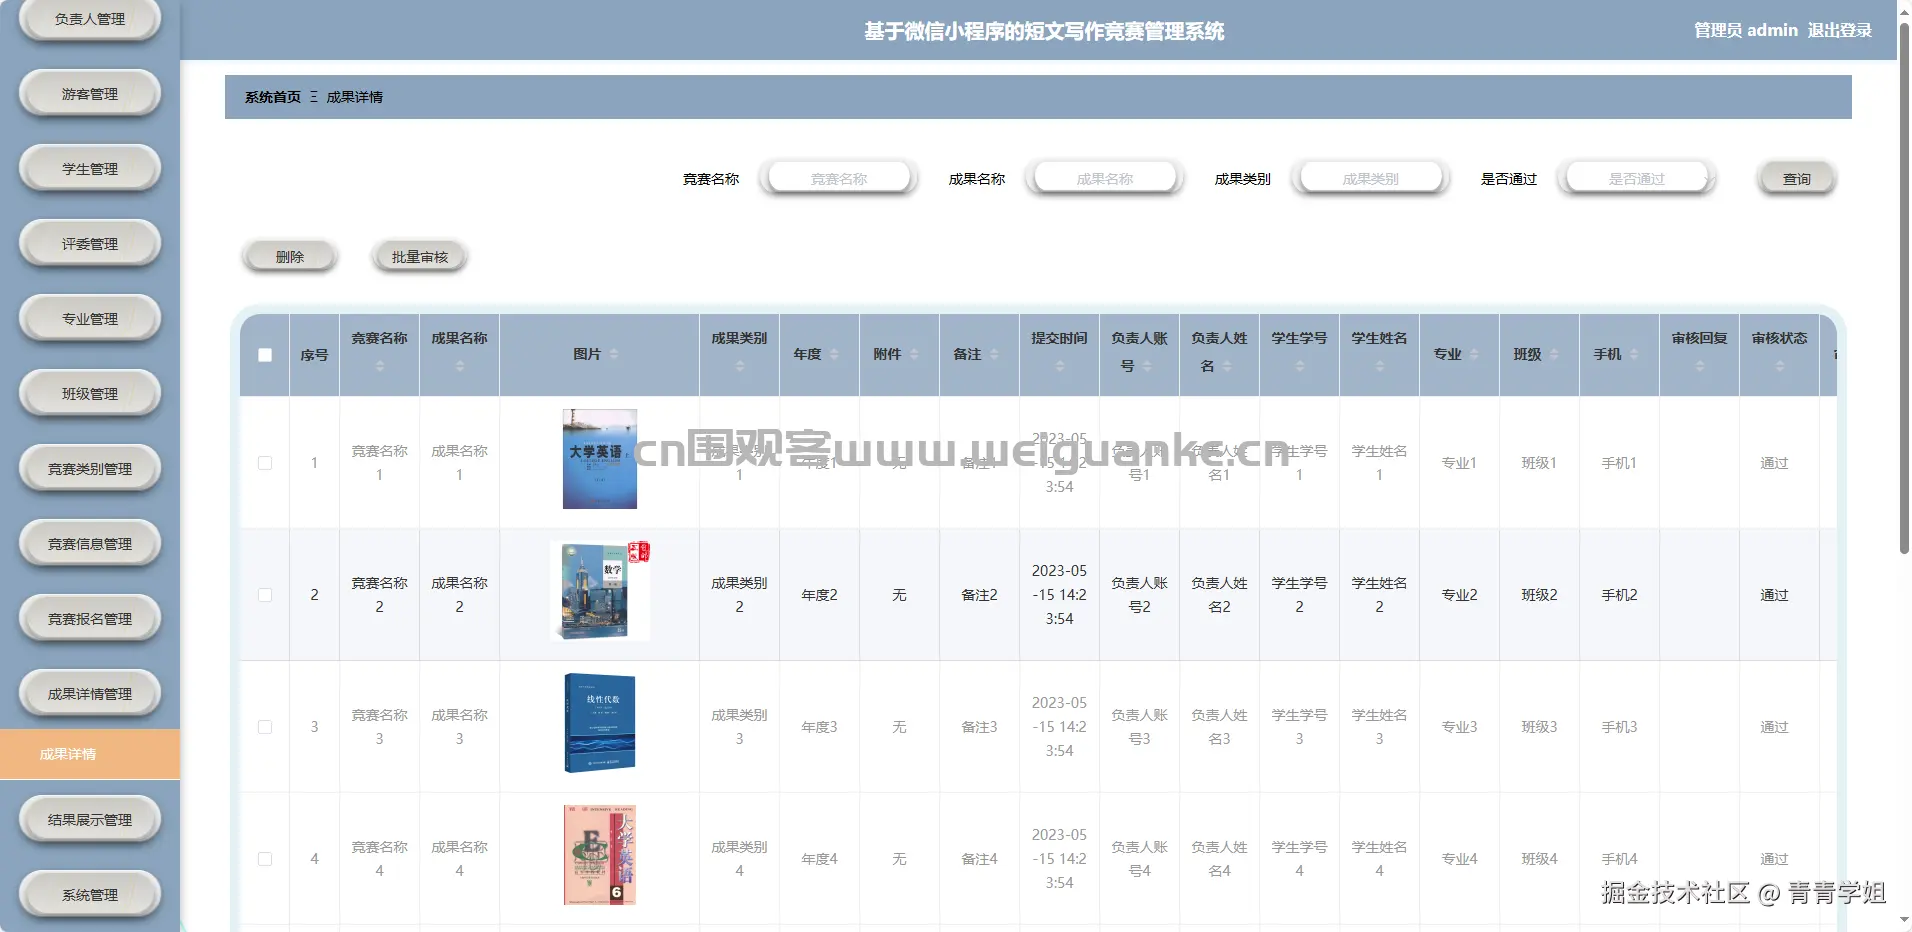The image size is (1912, 932).
Task: Open 竞赛报名管理 sidebar menu
Action: [x=90, y=619]
